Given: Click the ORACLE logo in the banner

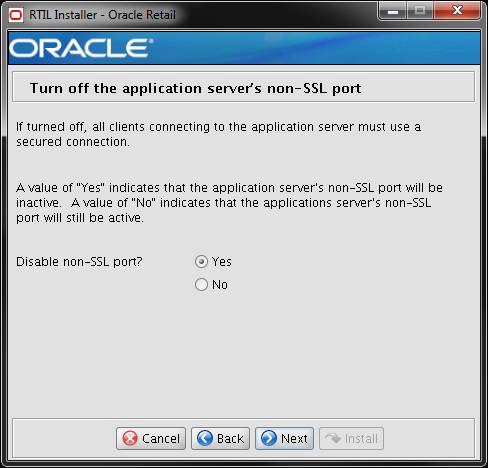Looking at the screenshot, I should pyautogui.click(x=81, y=48).
